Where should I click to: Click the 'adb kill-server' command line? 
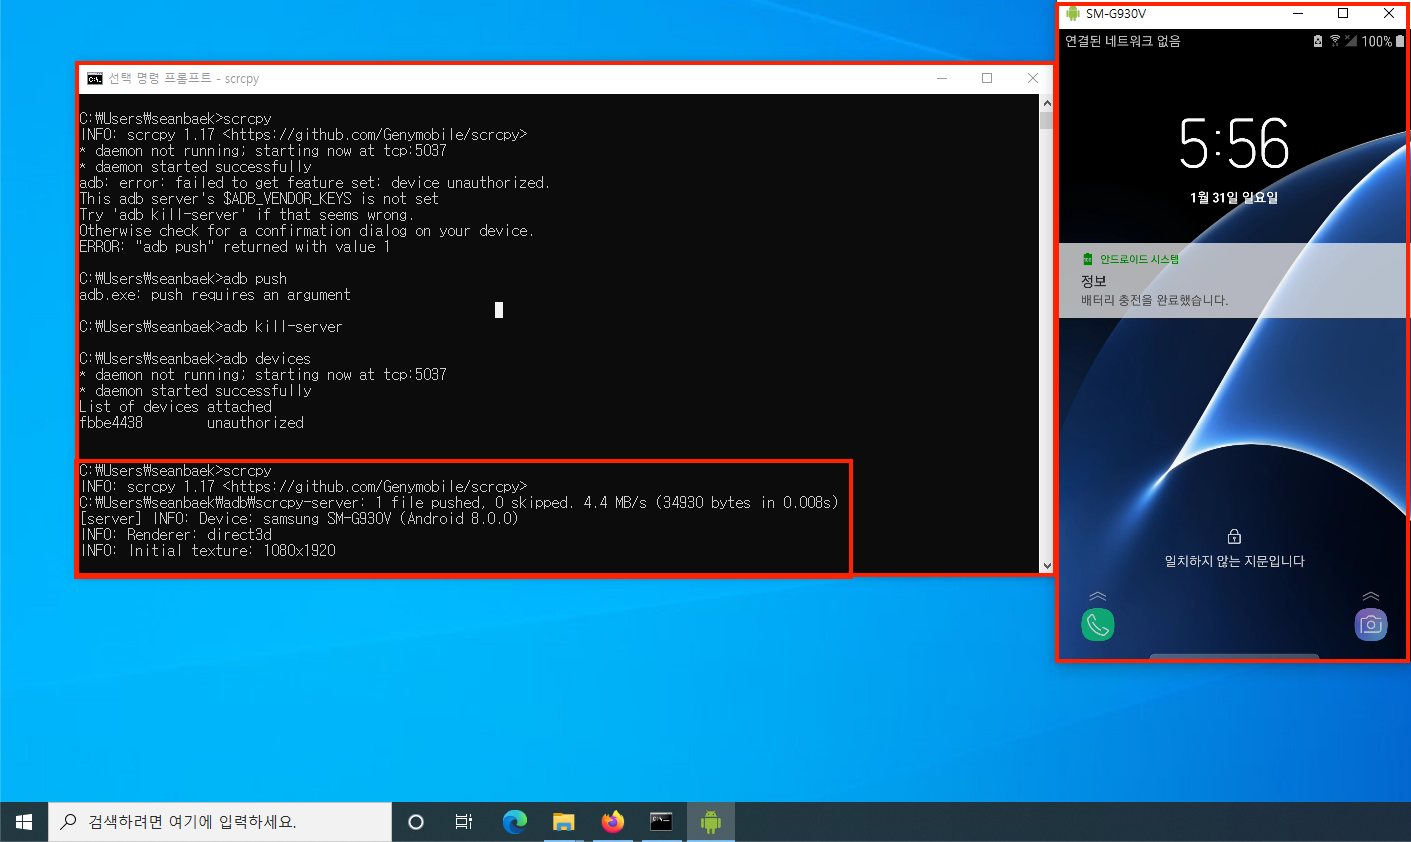coord(211,327)
